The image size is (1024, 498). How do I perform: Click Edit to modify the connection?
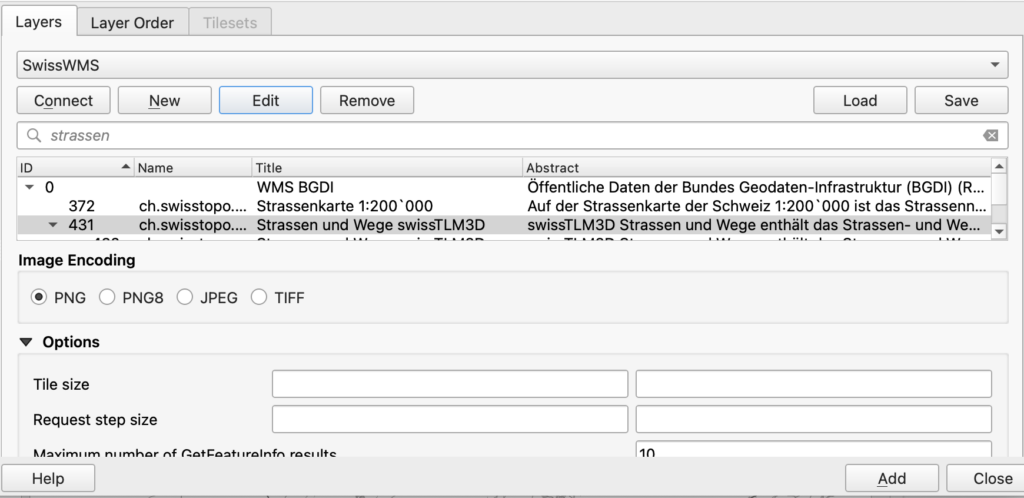(265, 100)
